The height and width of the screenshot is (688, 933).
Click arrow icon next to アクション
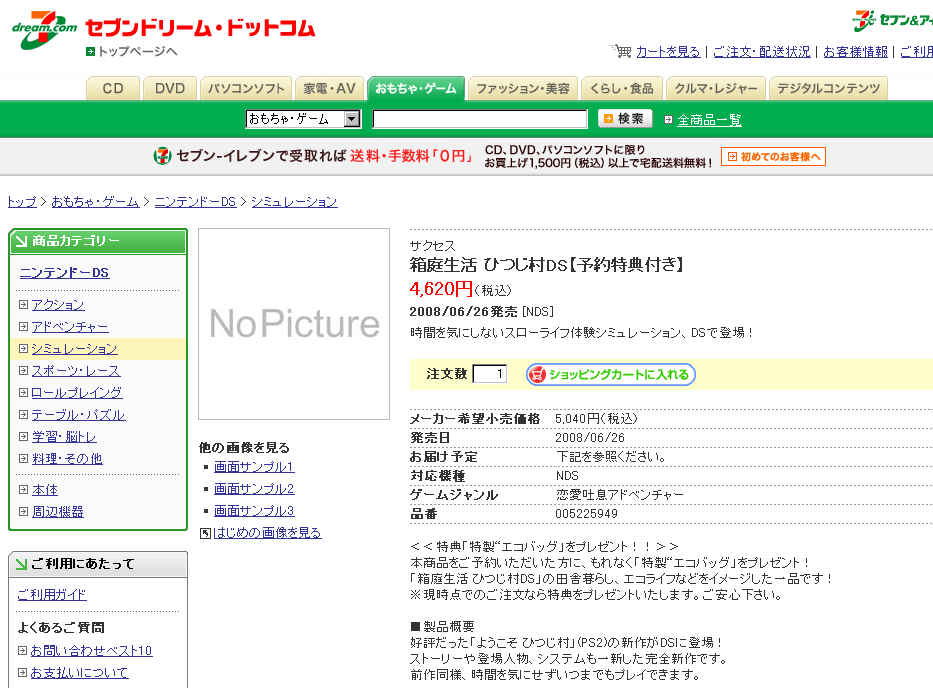(23, 305)
